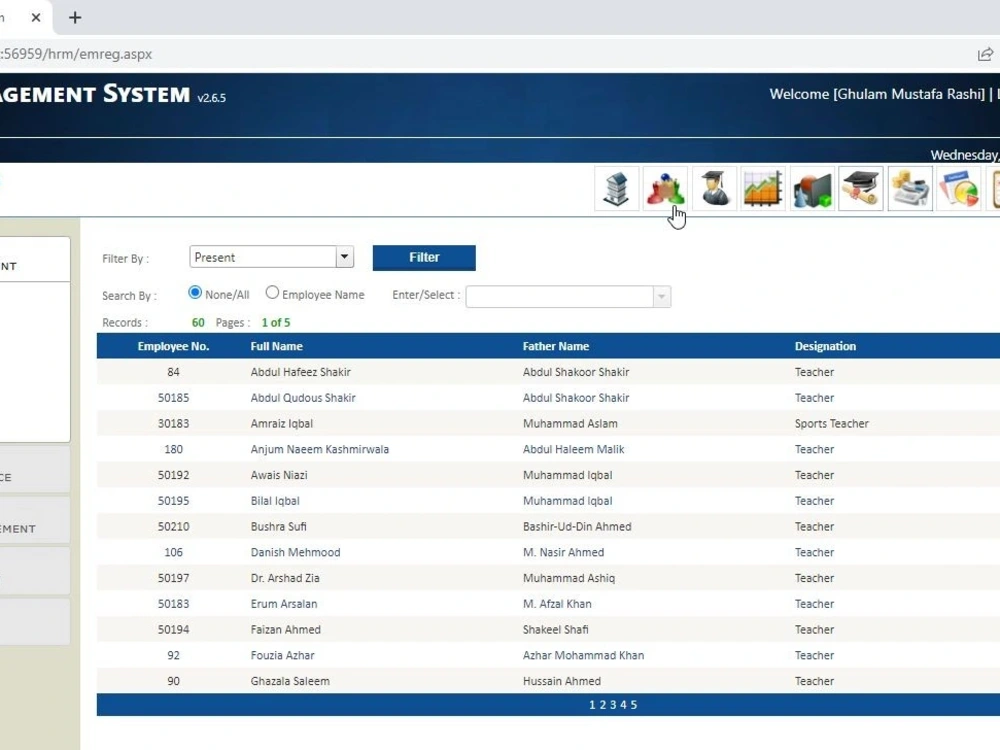
Task: Click the '1 of 5' pages indicator
Action: point(276,323)
